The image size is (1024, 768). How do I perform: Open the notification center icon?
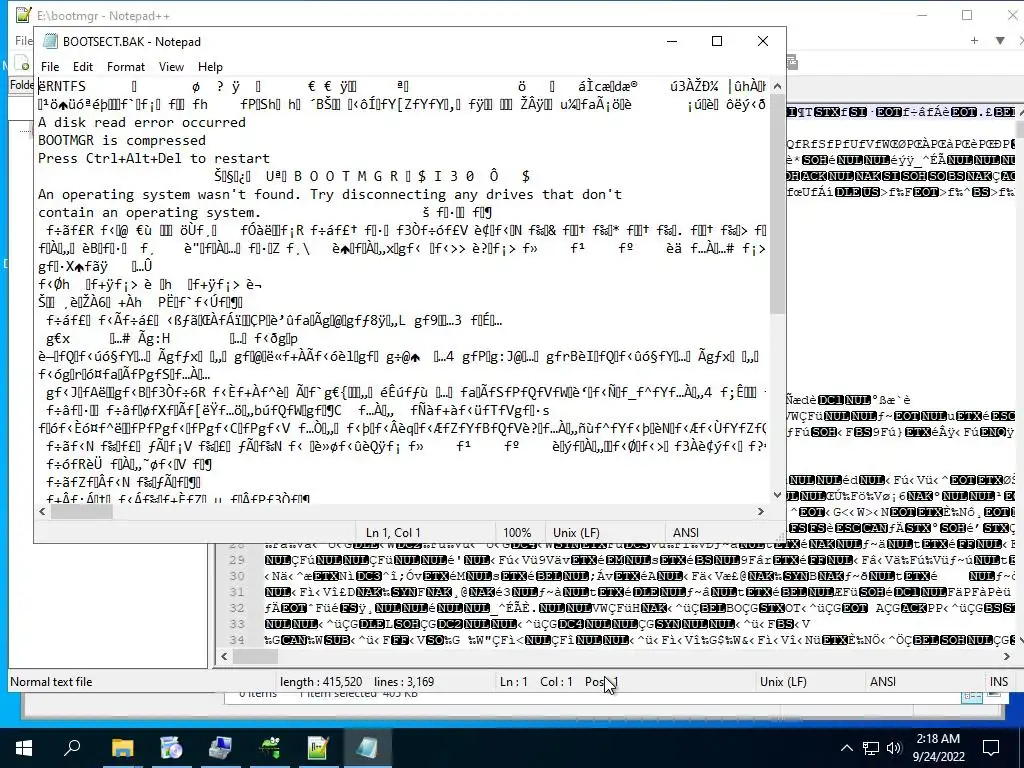(x=991, y=748)
